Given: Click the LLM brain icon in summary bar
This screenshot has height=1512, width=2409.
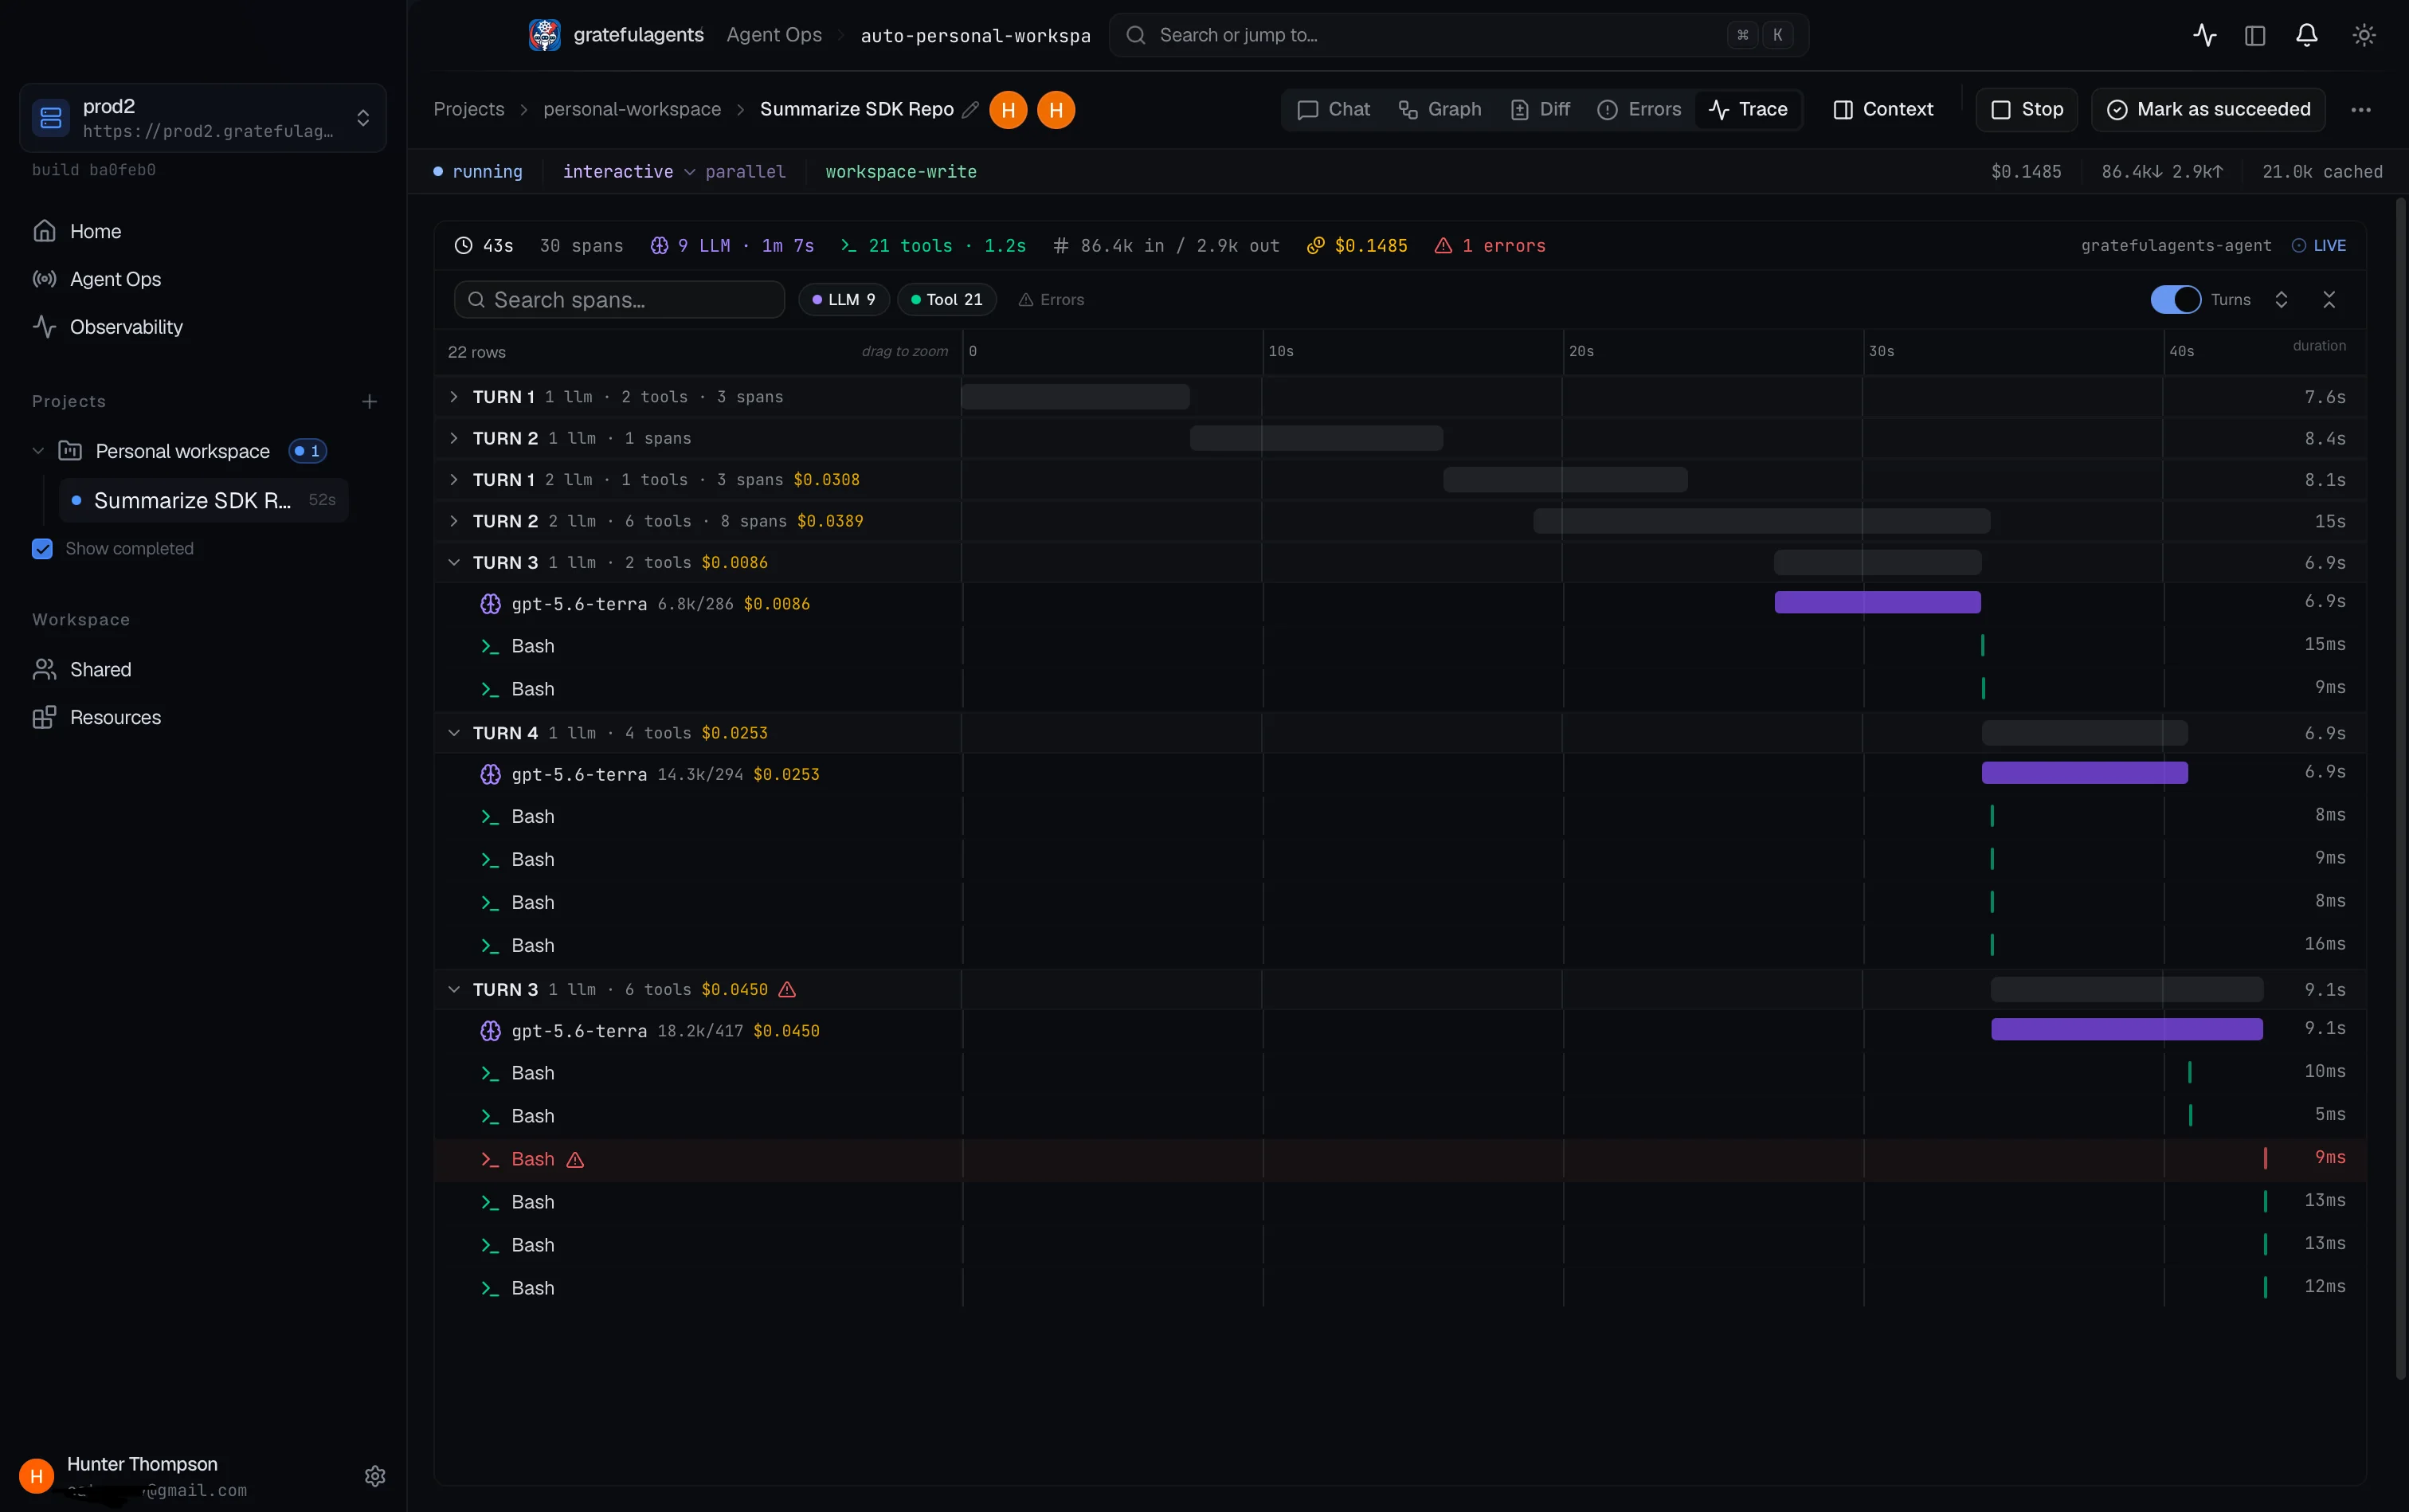Looking at the screenshot, I should tap(659, 246).
